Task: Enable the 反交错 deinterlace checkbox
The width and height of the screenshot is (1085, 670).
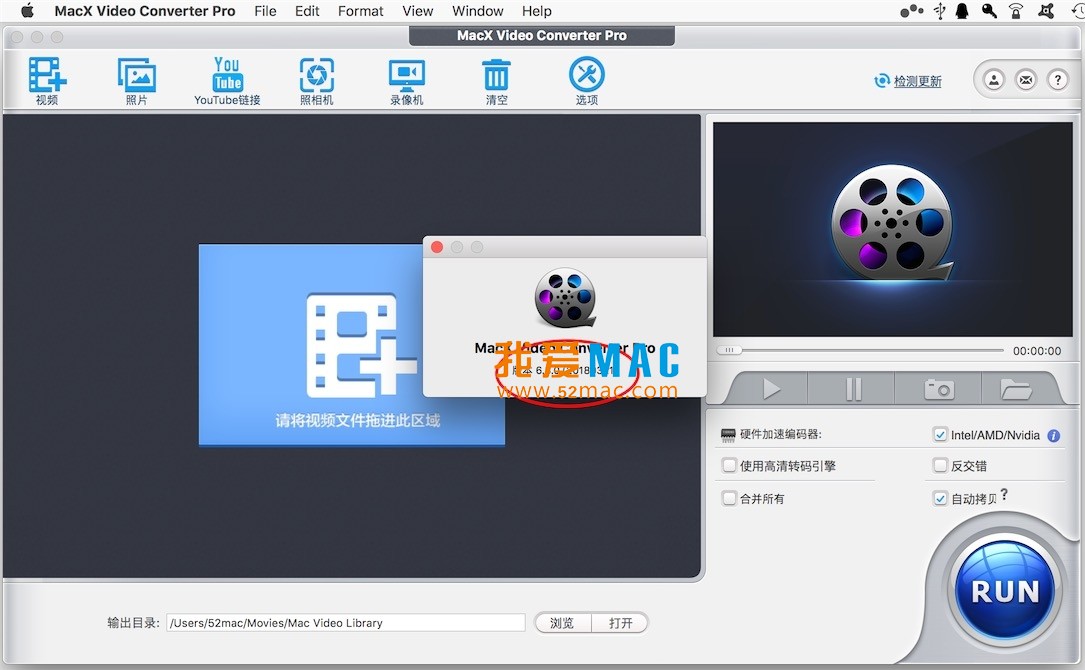Action: tap(940, 465)
